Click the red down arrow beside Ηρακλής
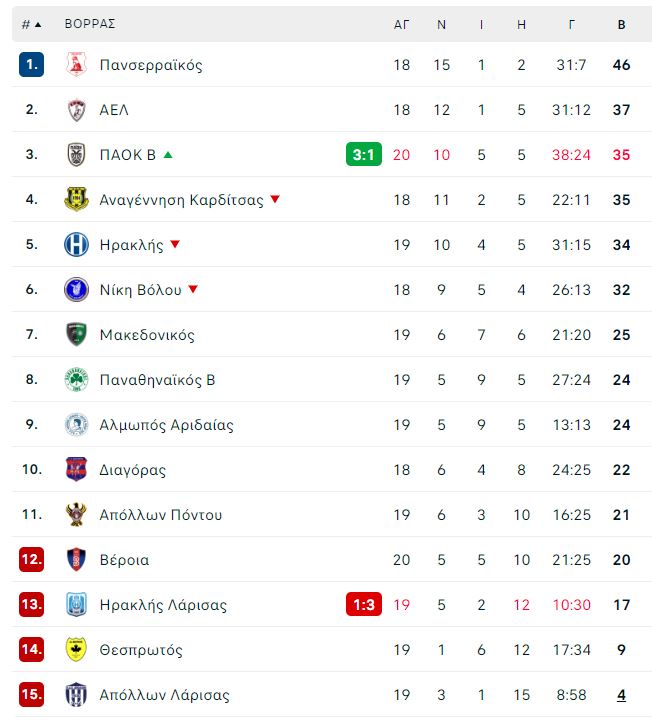This screenshot has width=652, height=723. (x=175, y=244)
